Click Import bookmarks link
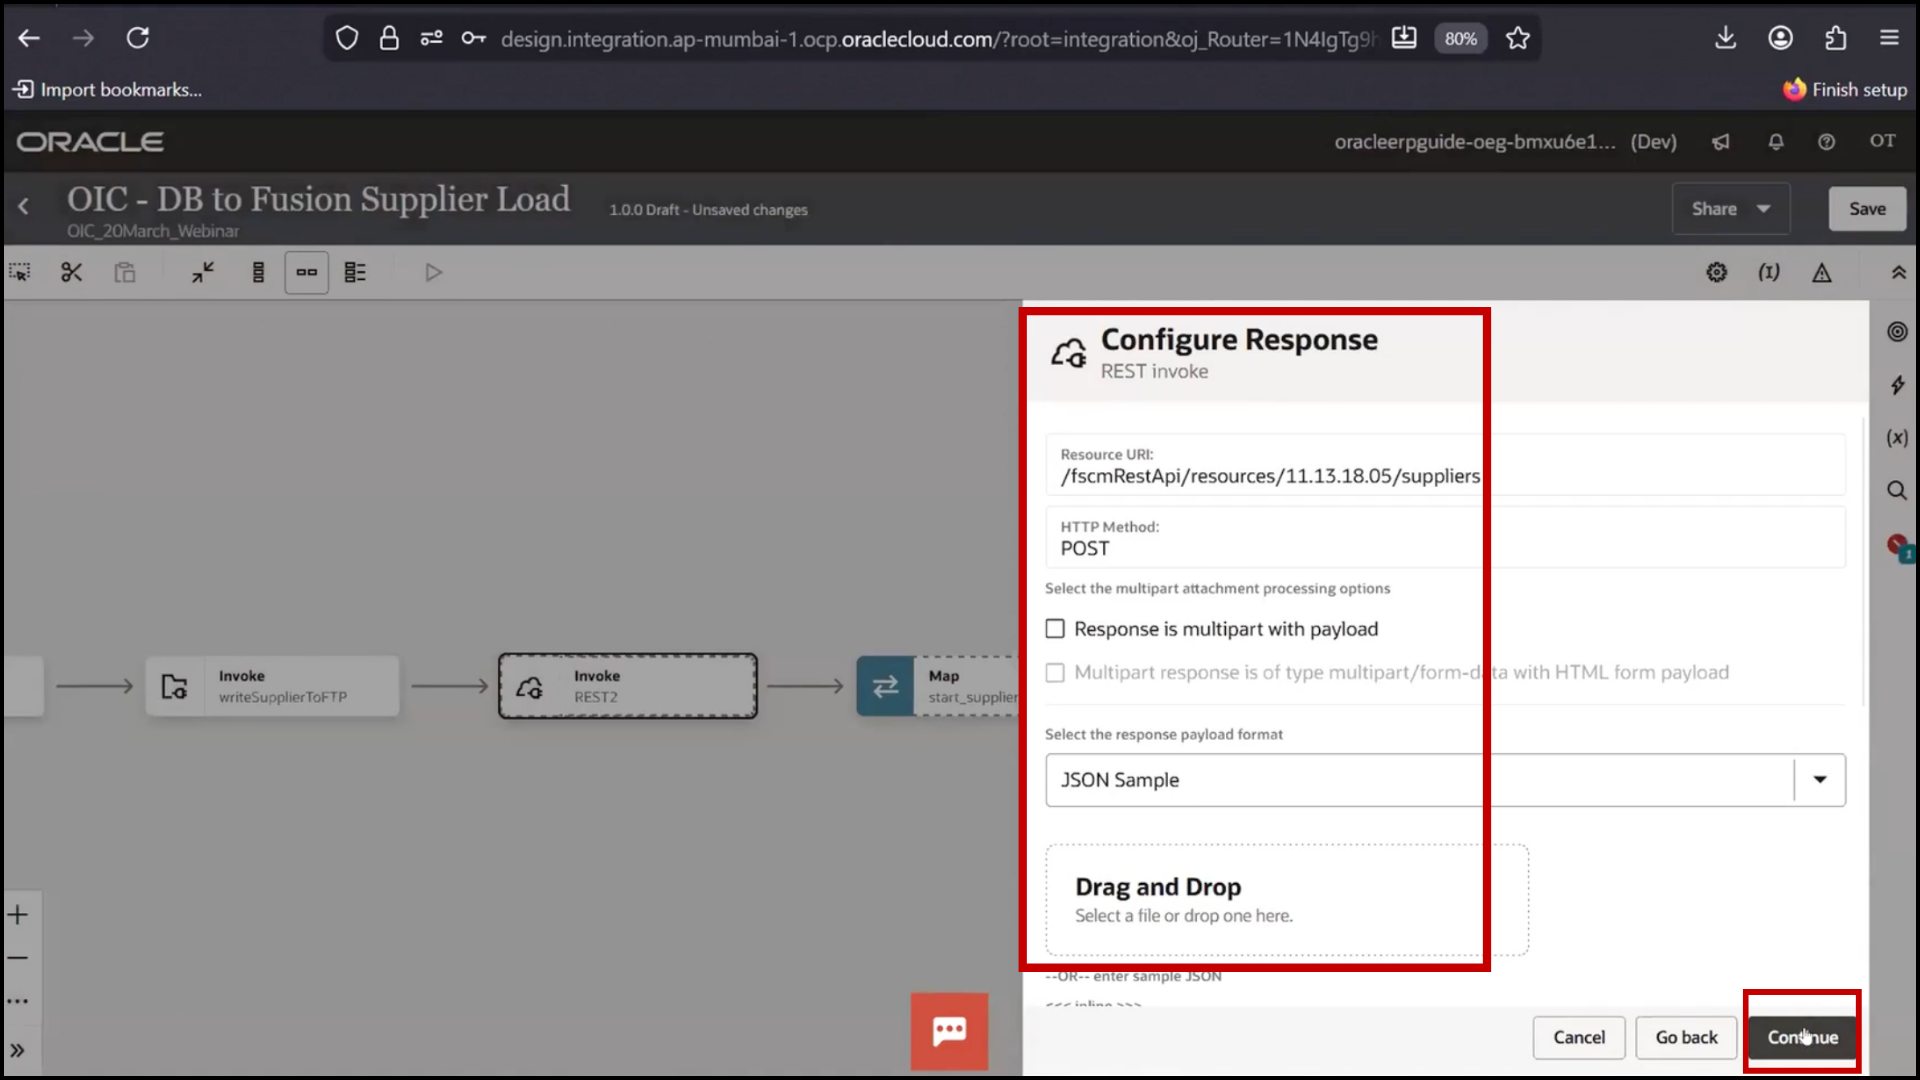Viewport: 1920px width, 1080px height. pos(107,90)
